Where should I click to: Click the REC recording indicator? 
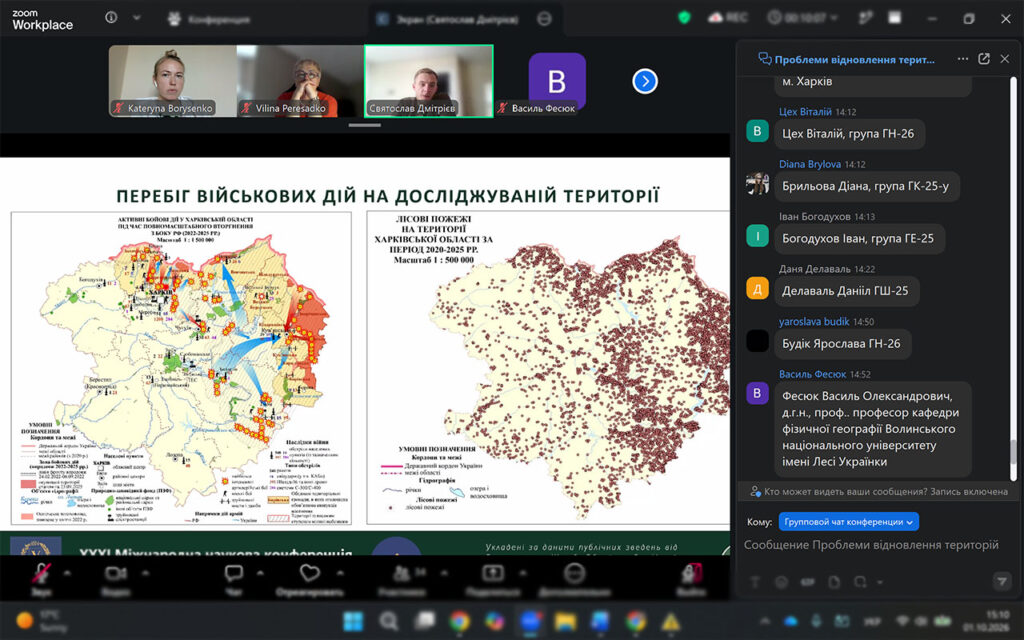(x=728, y=18)
